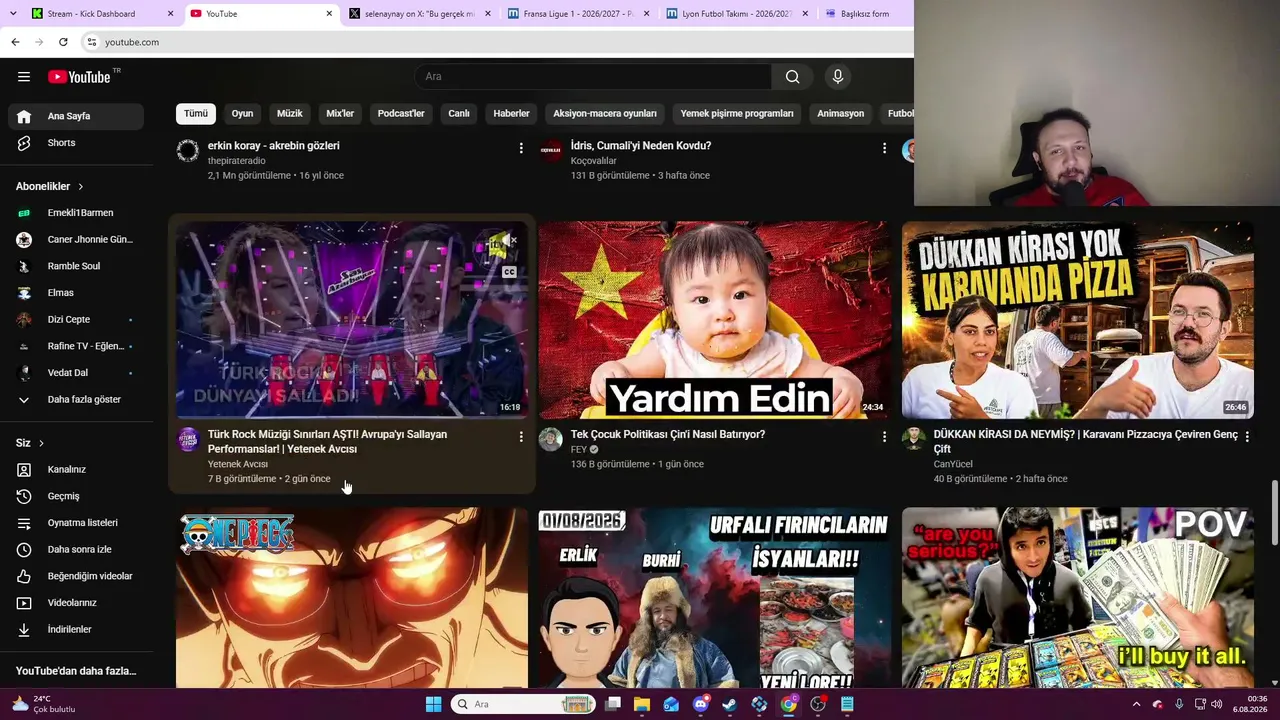The width and height of the screenshot is (1280, 720).
Task: Expand the Siz section chevron
Action: (41, 443)
